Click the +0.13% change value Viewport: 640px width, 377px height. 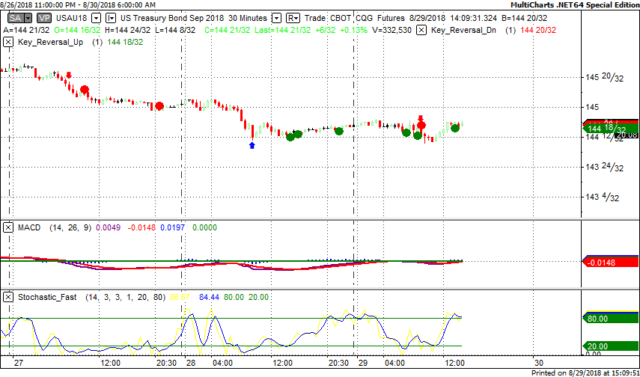point(355,30)
